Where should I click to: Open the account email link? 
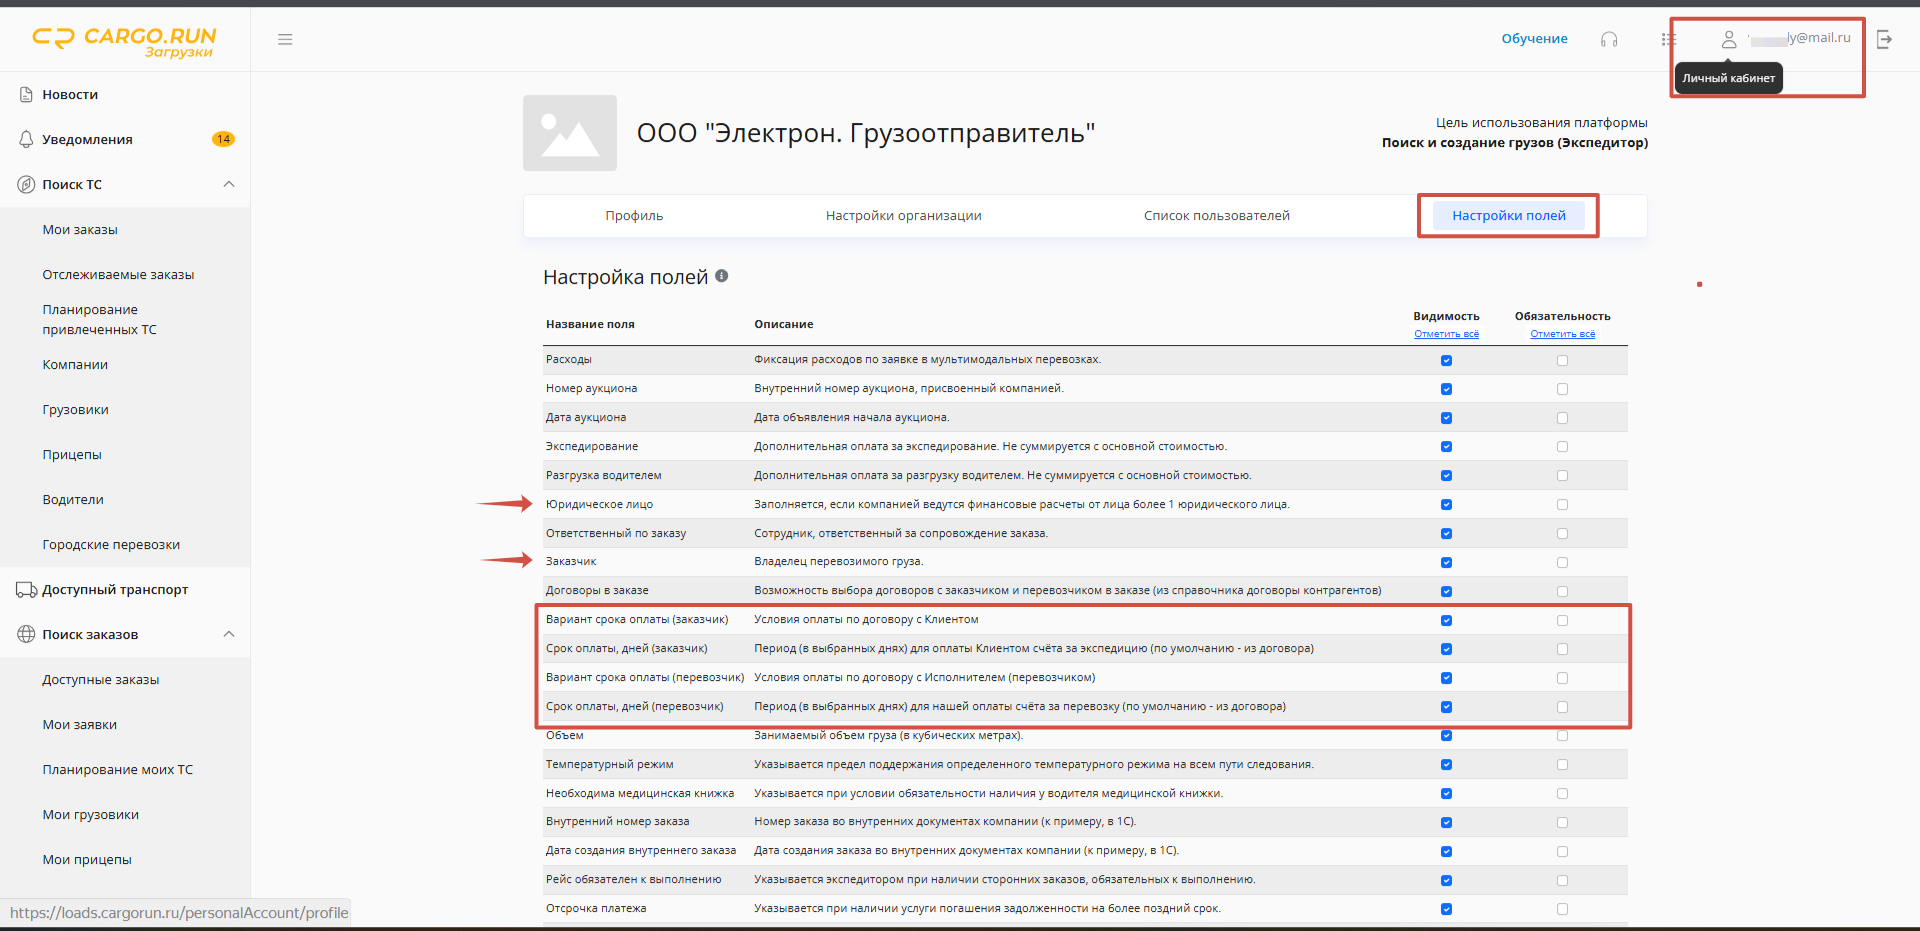point(1800,38)
